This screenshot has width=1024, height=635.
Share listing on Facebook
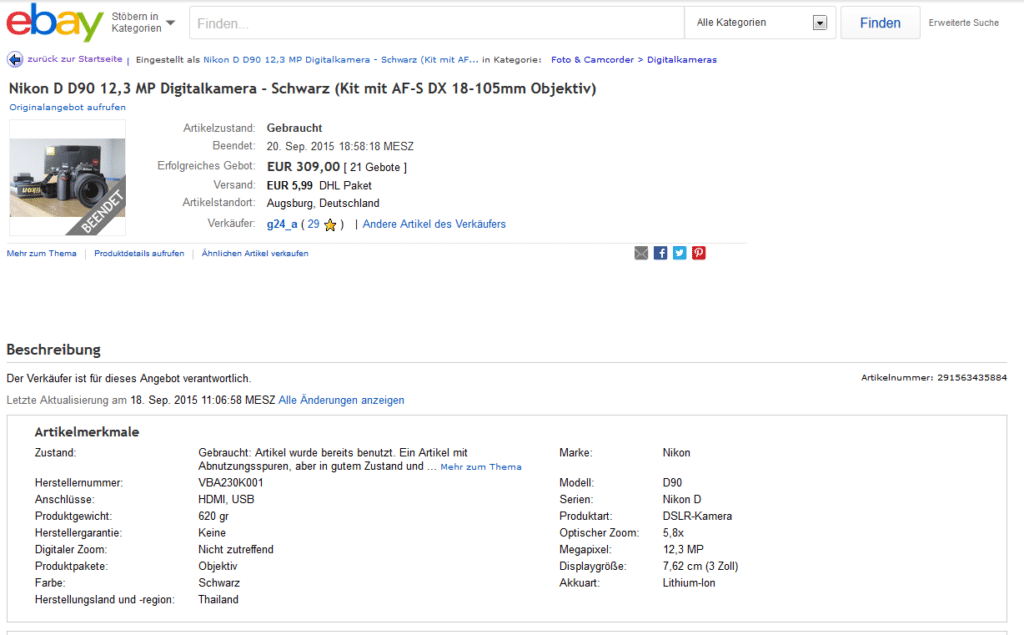(x=660, y=253)
